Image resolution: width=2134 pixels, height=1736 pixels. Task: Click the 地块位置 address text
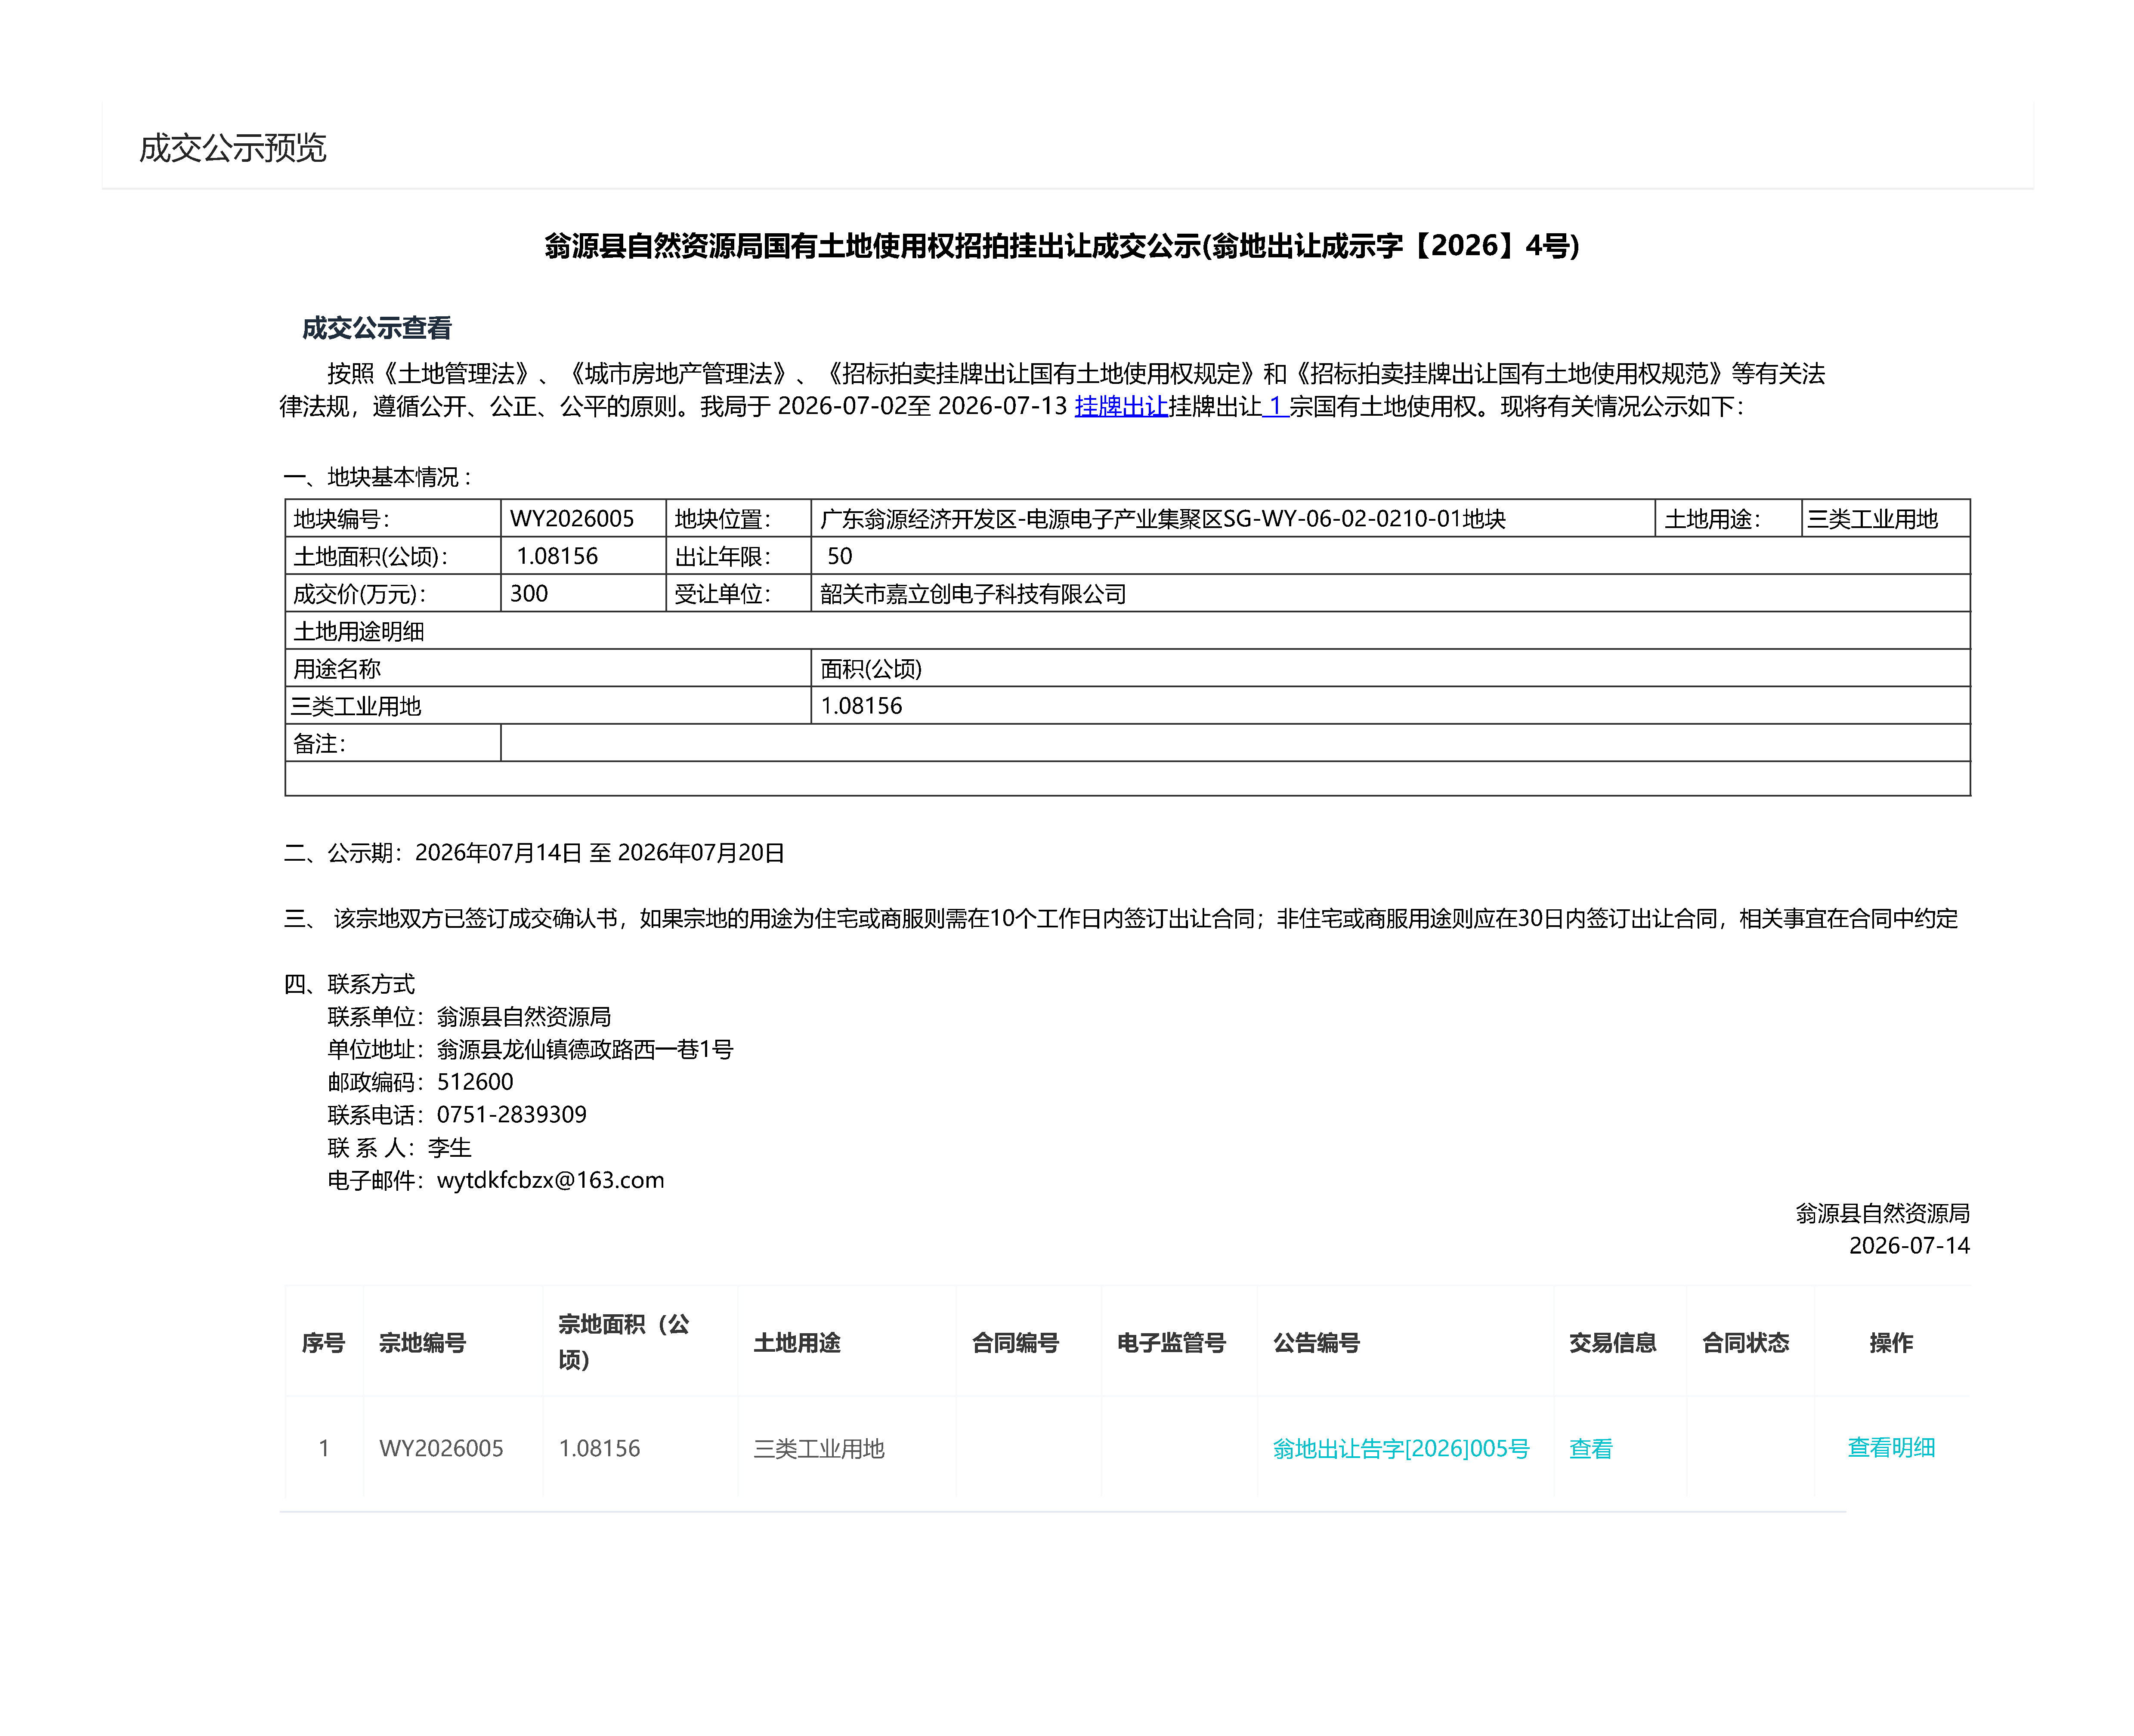[x=1163, y=519]
